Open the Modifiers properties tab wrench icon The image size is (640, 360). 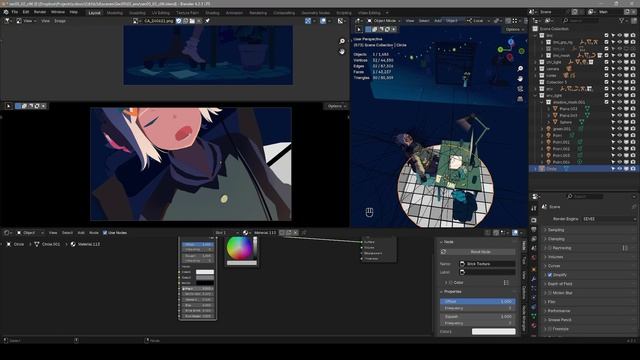(534, 278)
